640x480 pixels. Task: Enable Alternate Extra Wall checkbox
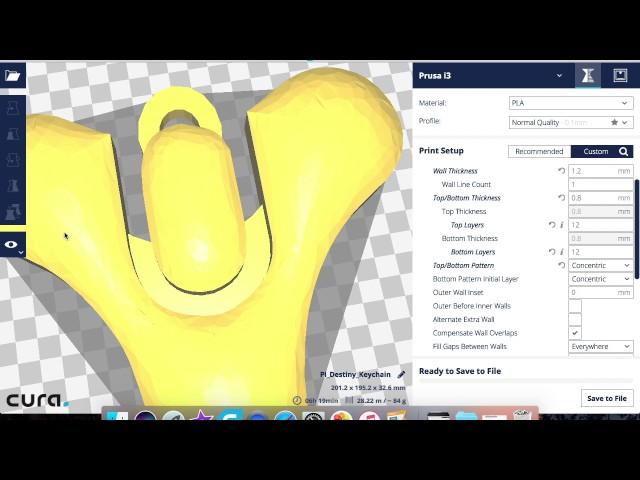coord(575,319)
